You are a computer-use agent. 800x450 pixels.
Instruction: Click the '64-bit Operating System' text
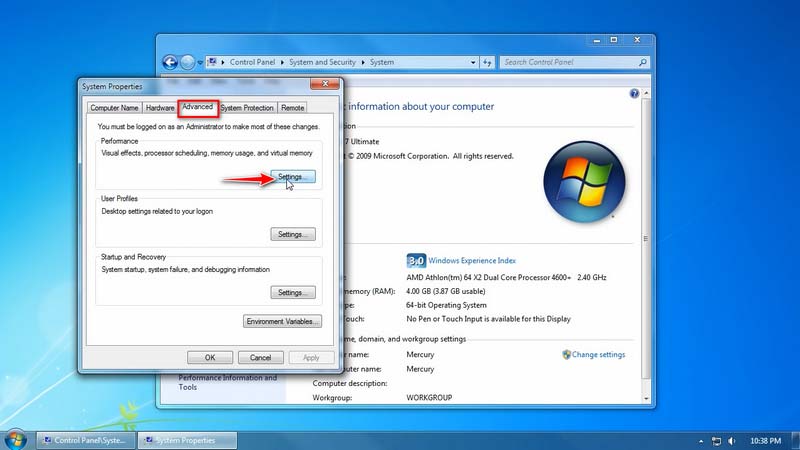pos(446,305)
